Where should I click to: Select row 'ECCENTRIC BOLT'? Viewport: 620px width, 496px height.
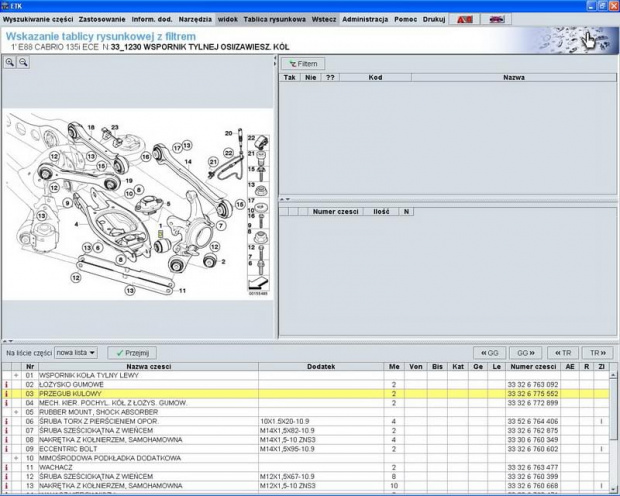305,449
